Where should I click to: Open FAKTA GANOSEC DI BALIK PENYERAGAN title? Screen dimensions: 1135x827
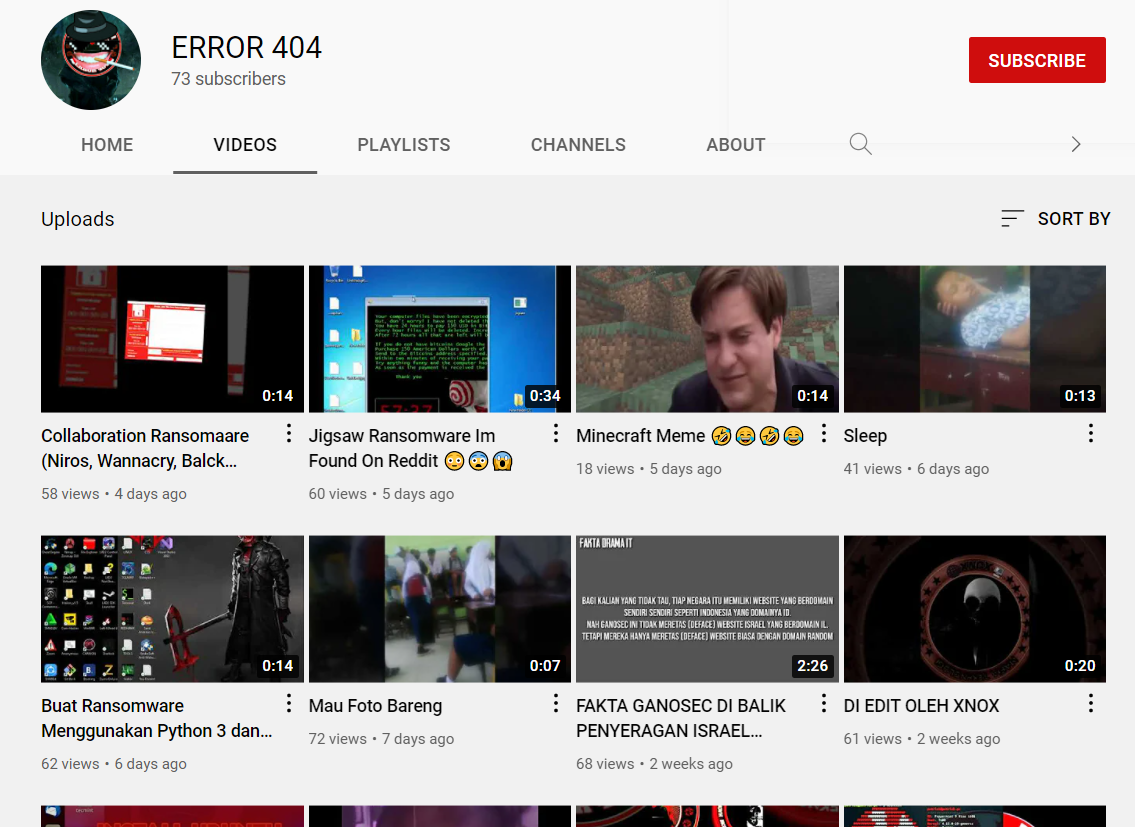tap(680, 718)
